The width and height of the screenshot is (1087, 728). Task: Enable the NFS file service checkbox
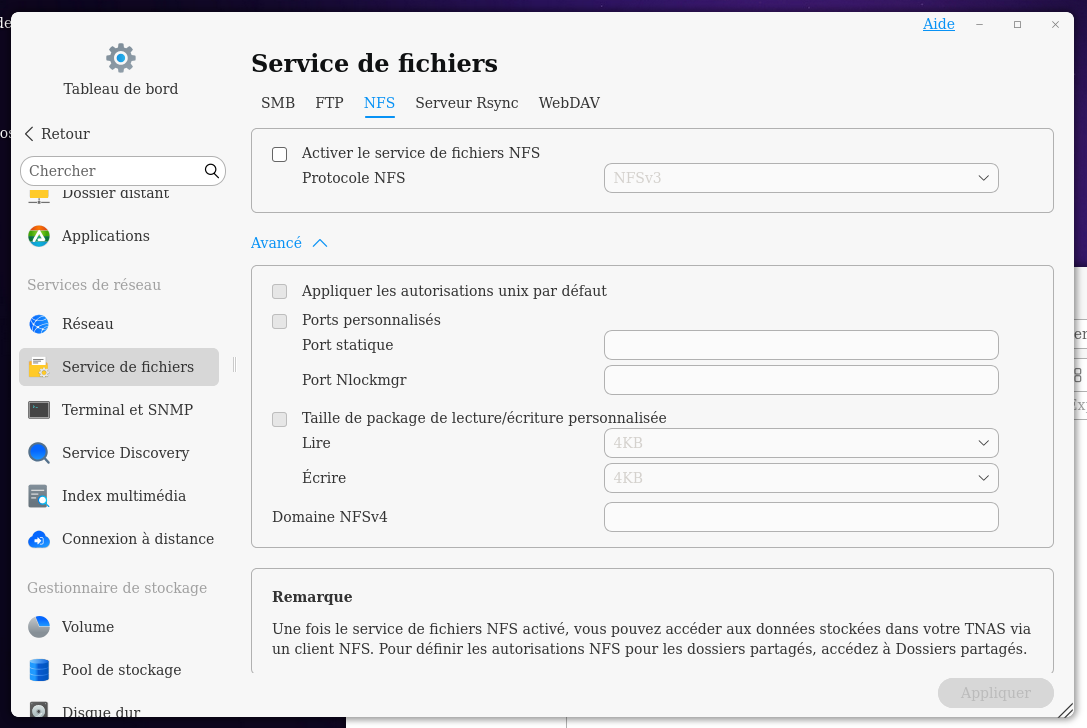point(280,154)
